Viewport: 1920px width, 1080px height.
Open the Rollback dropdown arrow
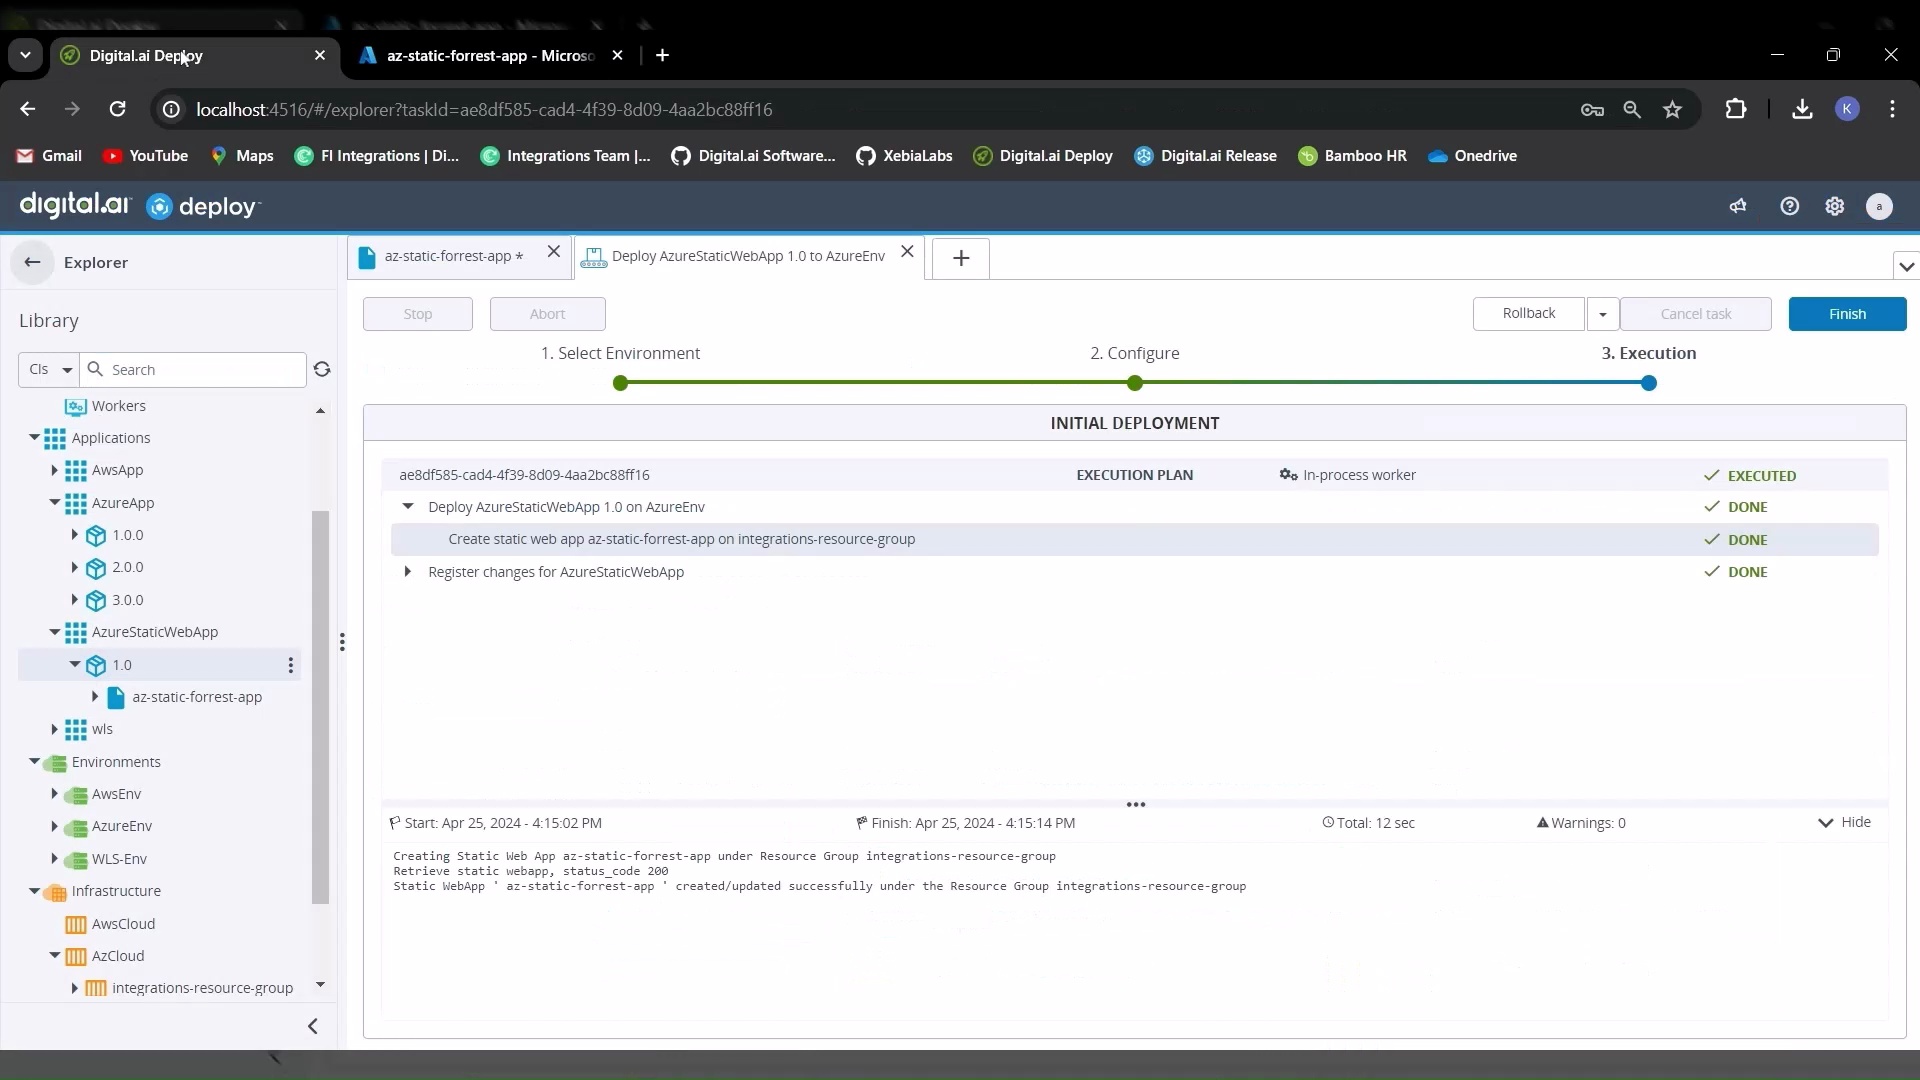pos(1602,314)
